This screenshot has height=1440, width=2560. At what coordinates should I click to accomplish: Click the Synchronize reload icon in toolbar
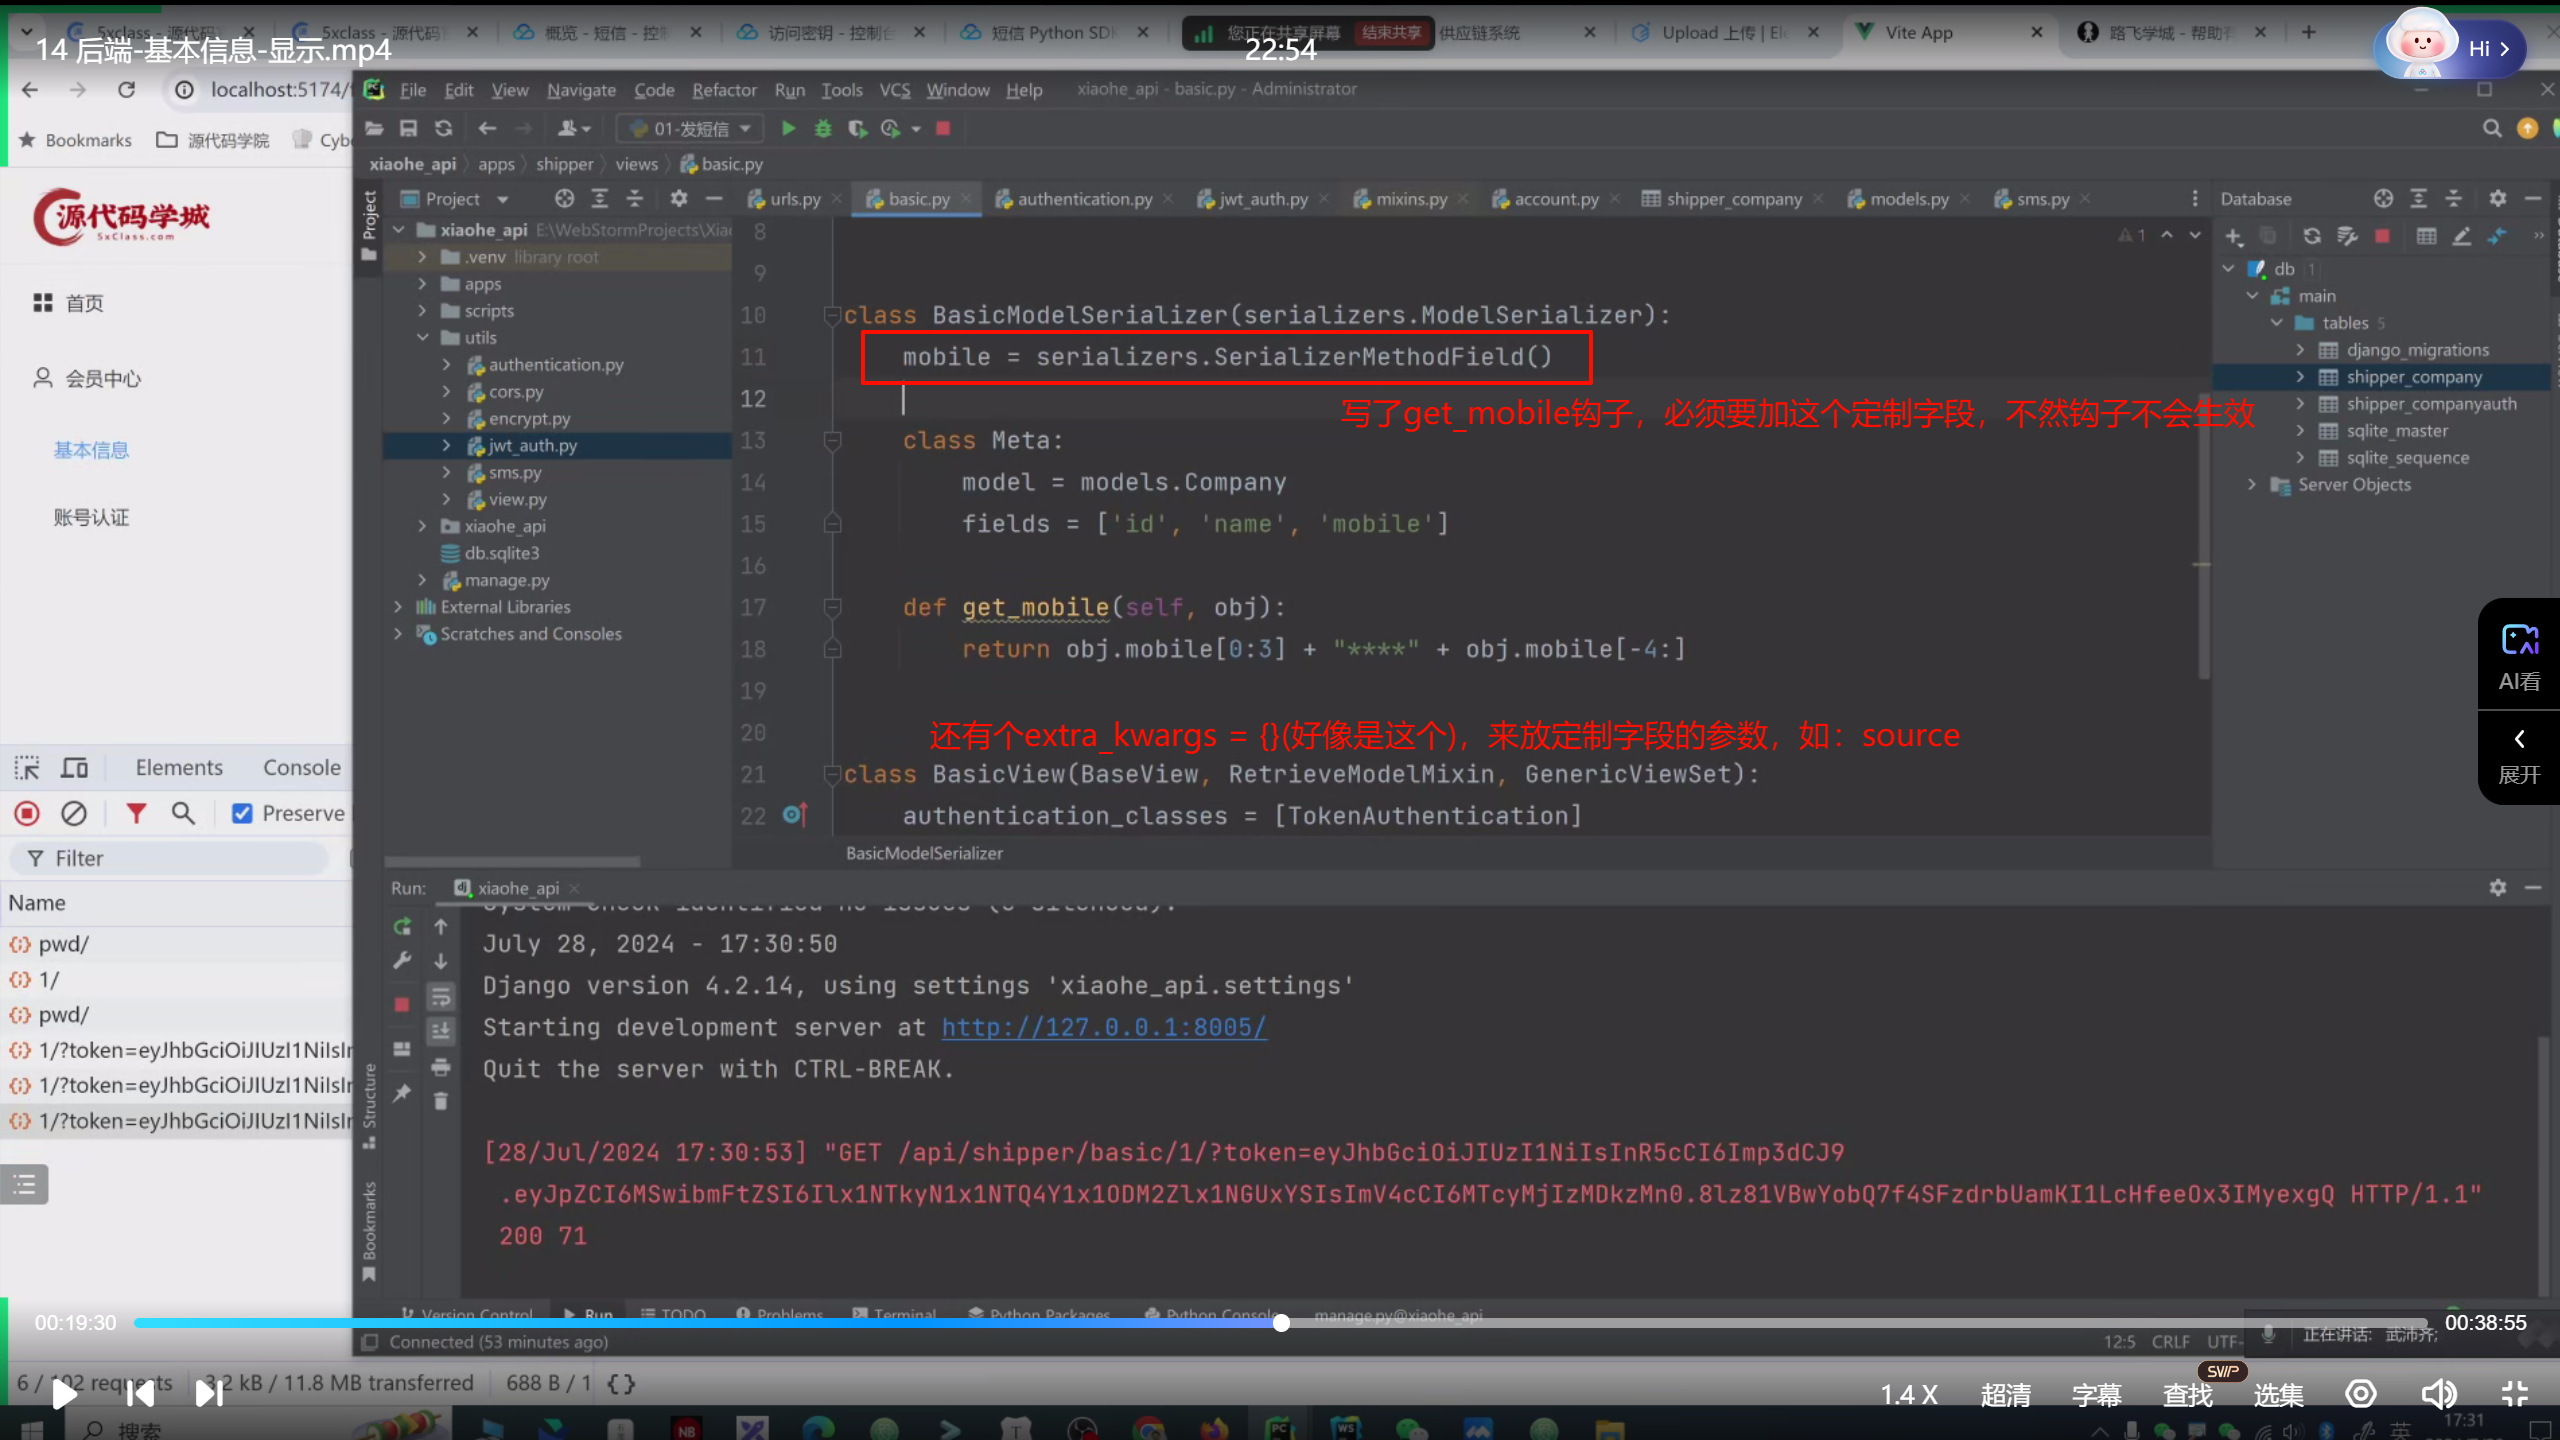(443, 128)
